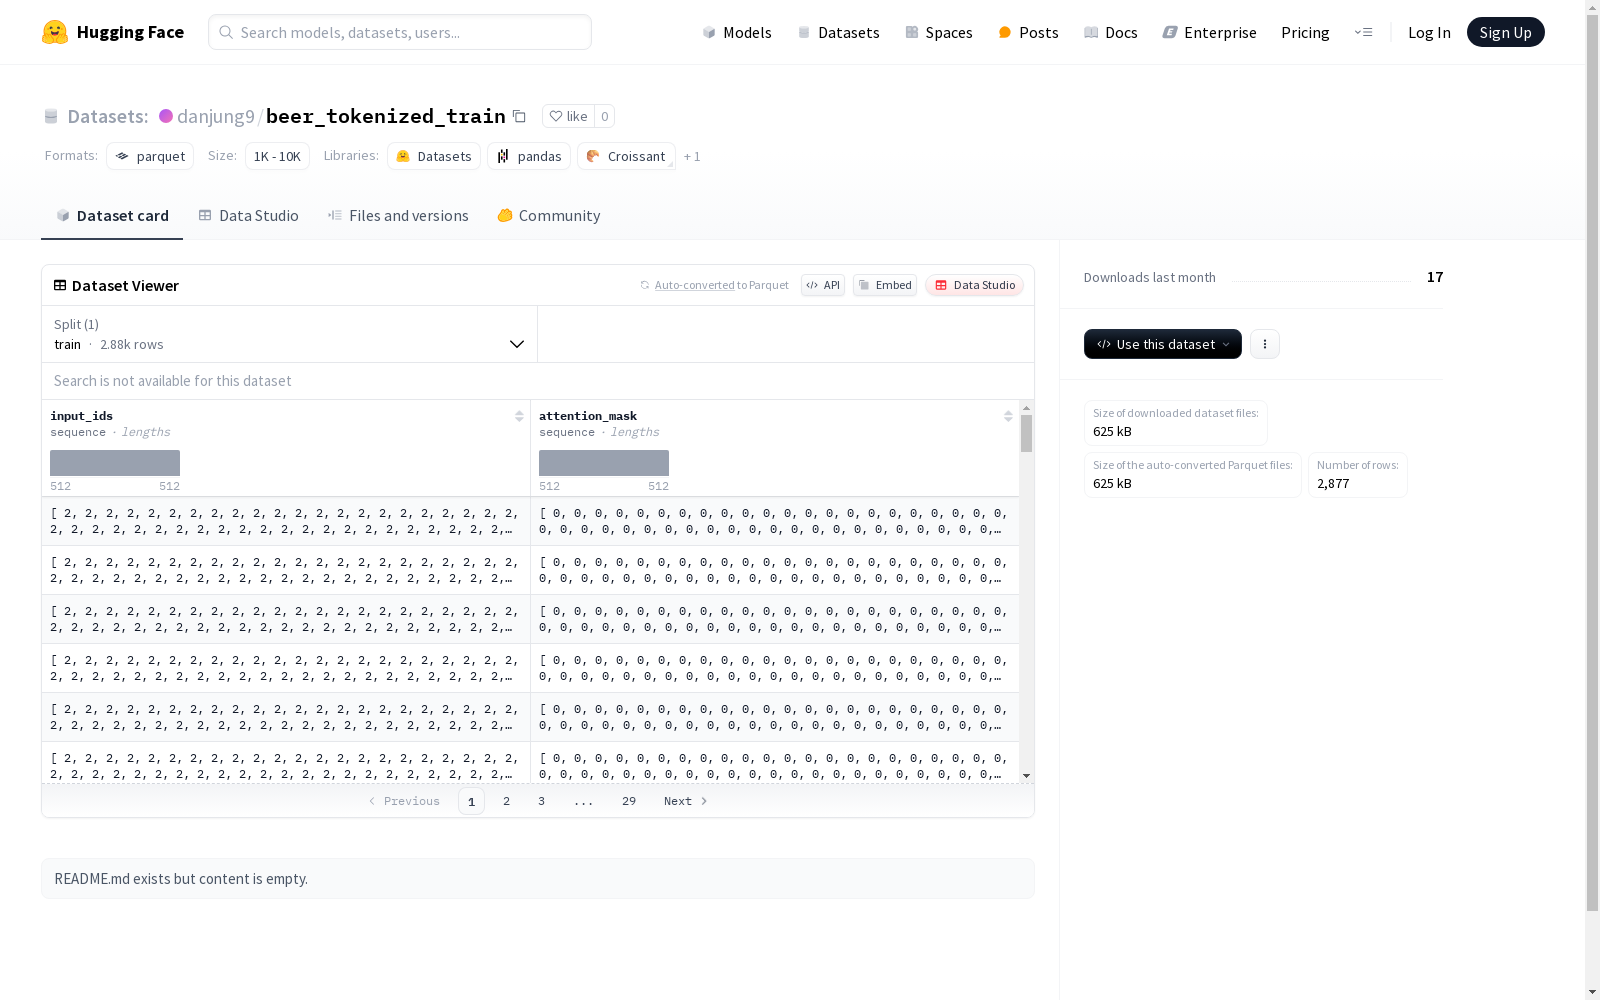Click the Embed button
This screenshot has width=1600, height=1000.
[885, 285]
